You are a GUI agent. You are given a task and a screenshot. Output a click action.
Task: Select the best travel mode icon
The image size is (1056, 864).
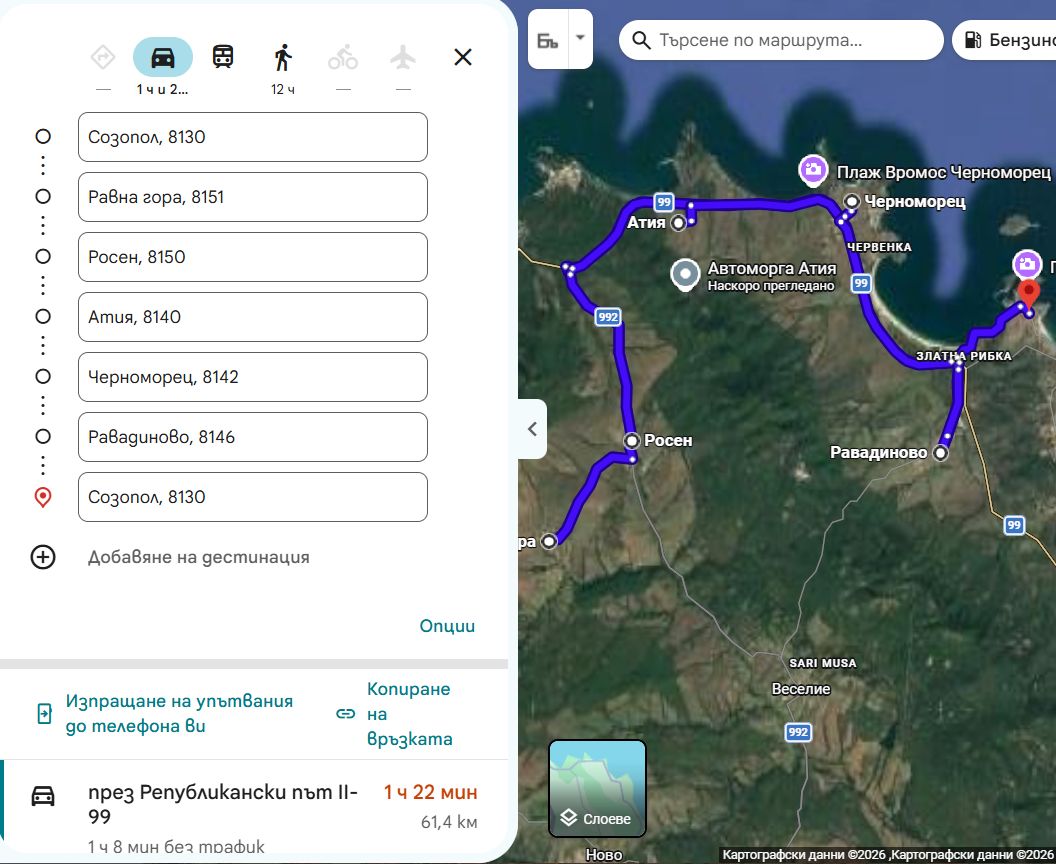pos(103,57)
